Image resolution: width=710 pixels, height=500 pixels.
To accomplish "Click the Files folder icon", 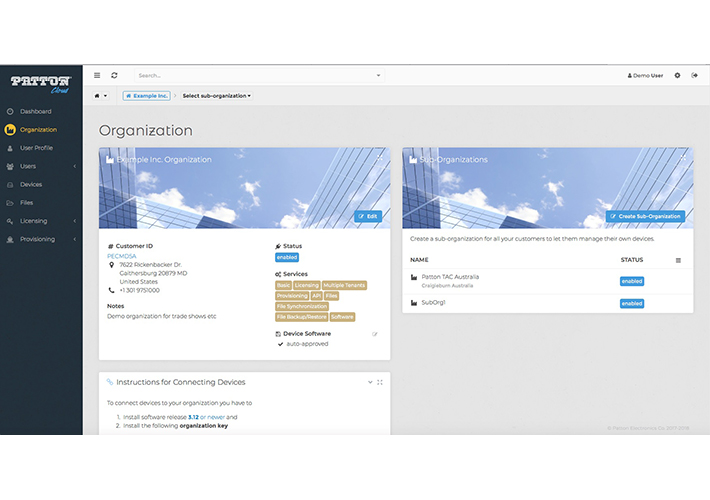I will 10,203.
